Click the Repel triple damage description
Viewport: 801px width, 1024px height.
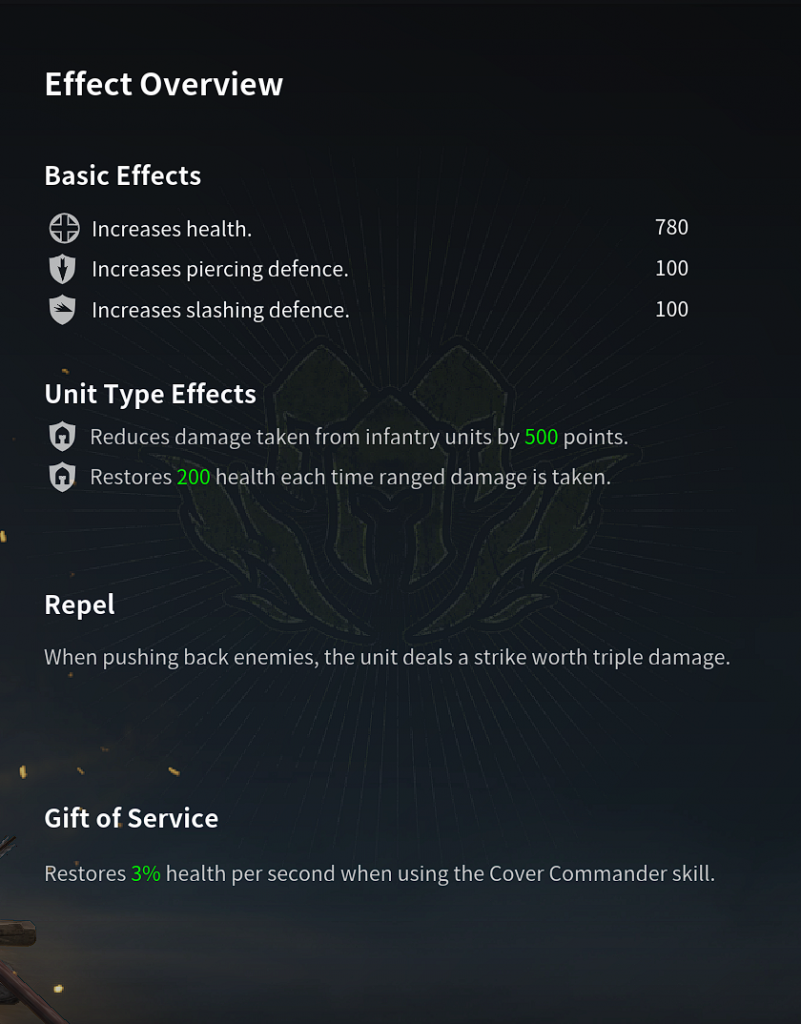click(x=387, y=658)
